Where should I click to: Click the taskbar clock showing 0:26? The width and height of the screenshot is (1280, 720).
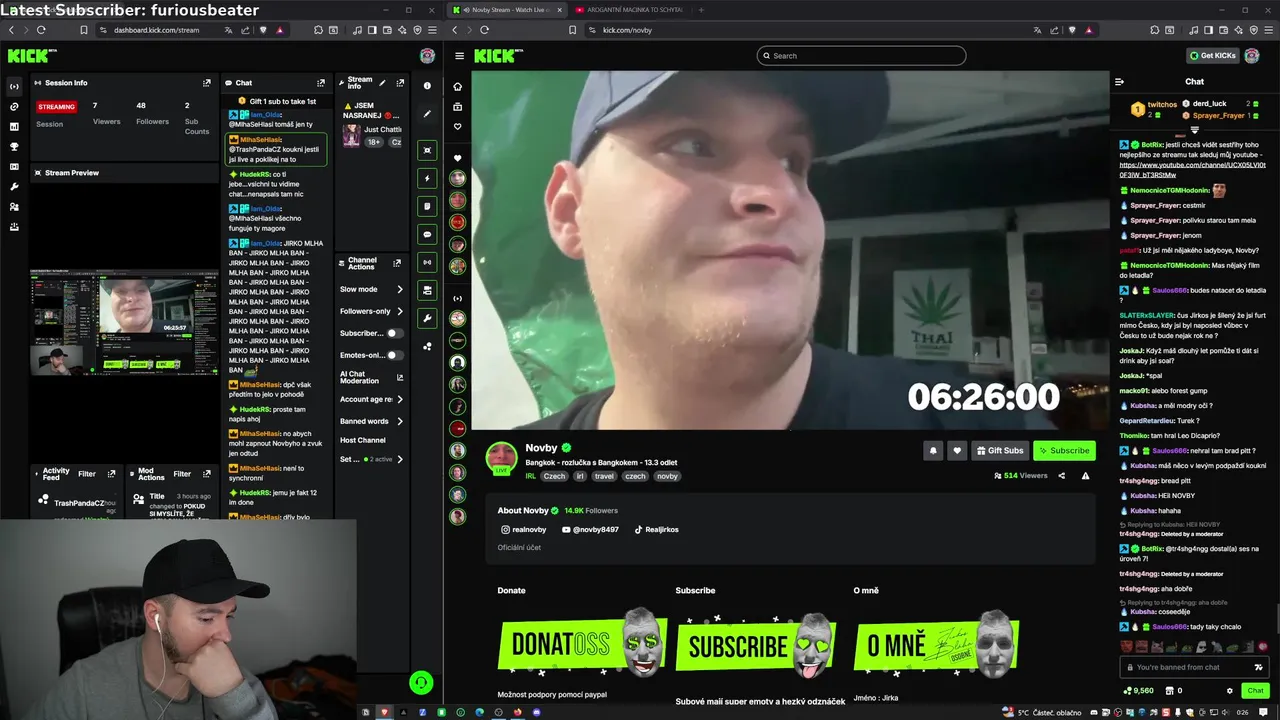[1242, 712]
